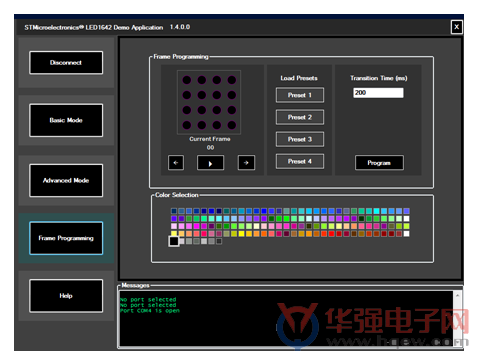This screenshot has height=361, width=479.
Task: Open the Frame Programming panel
Action: click(66, 238)
